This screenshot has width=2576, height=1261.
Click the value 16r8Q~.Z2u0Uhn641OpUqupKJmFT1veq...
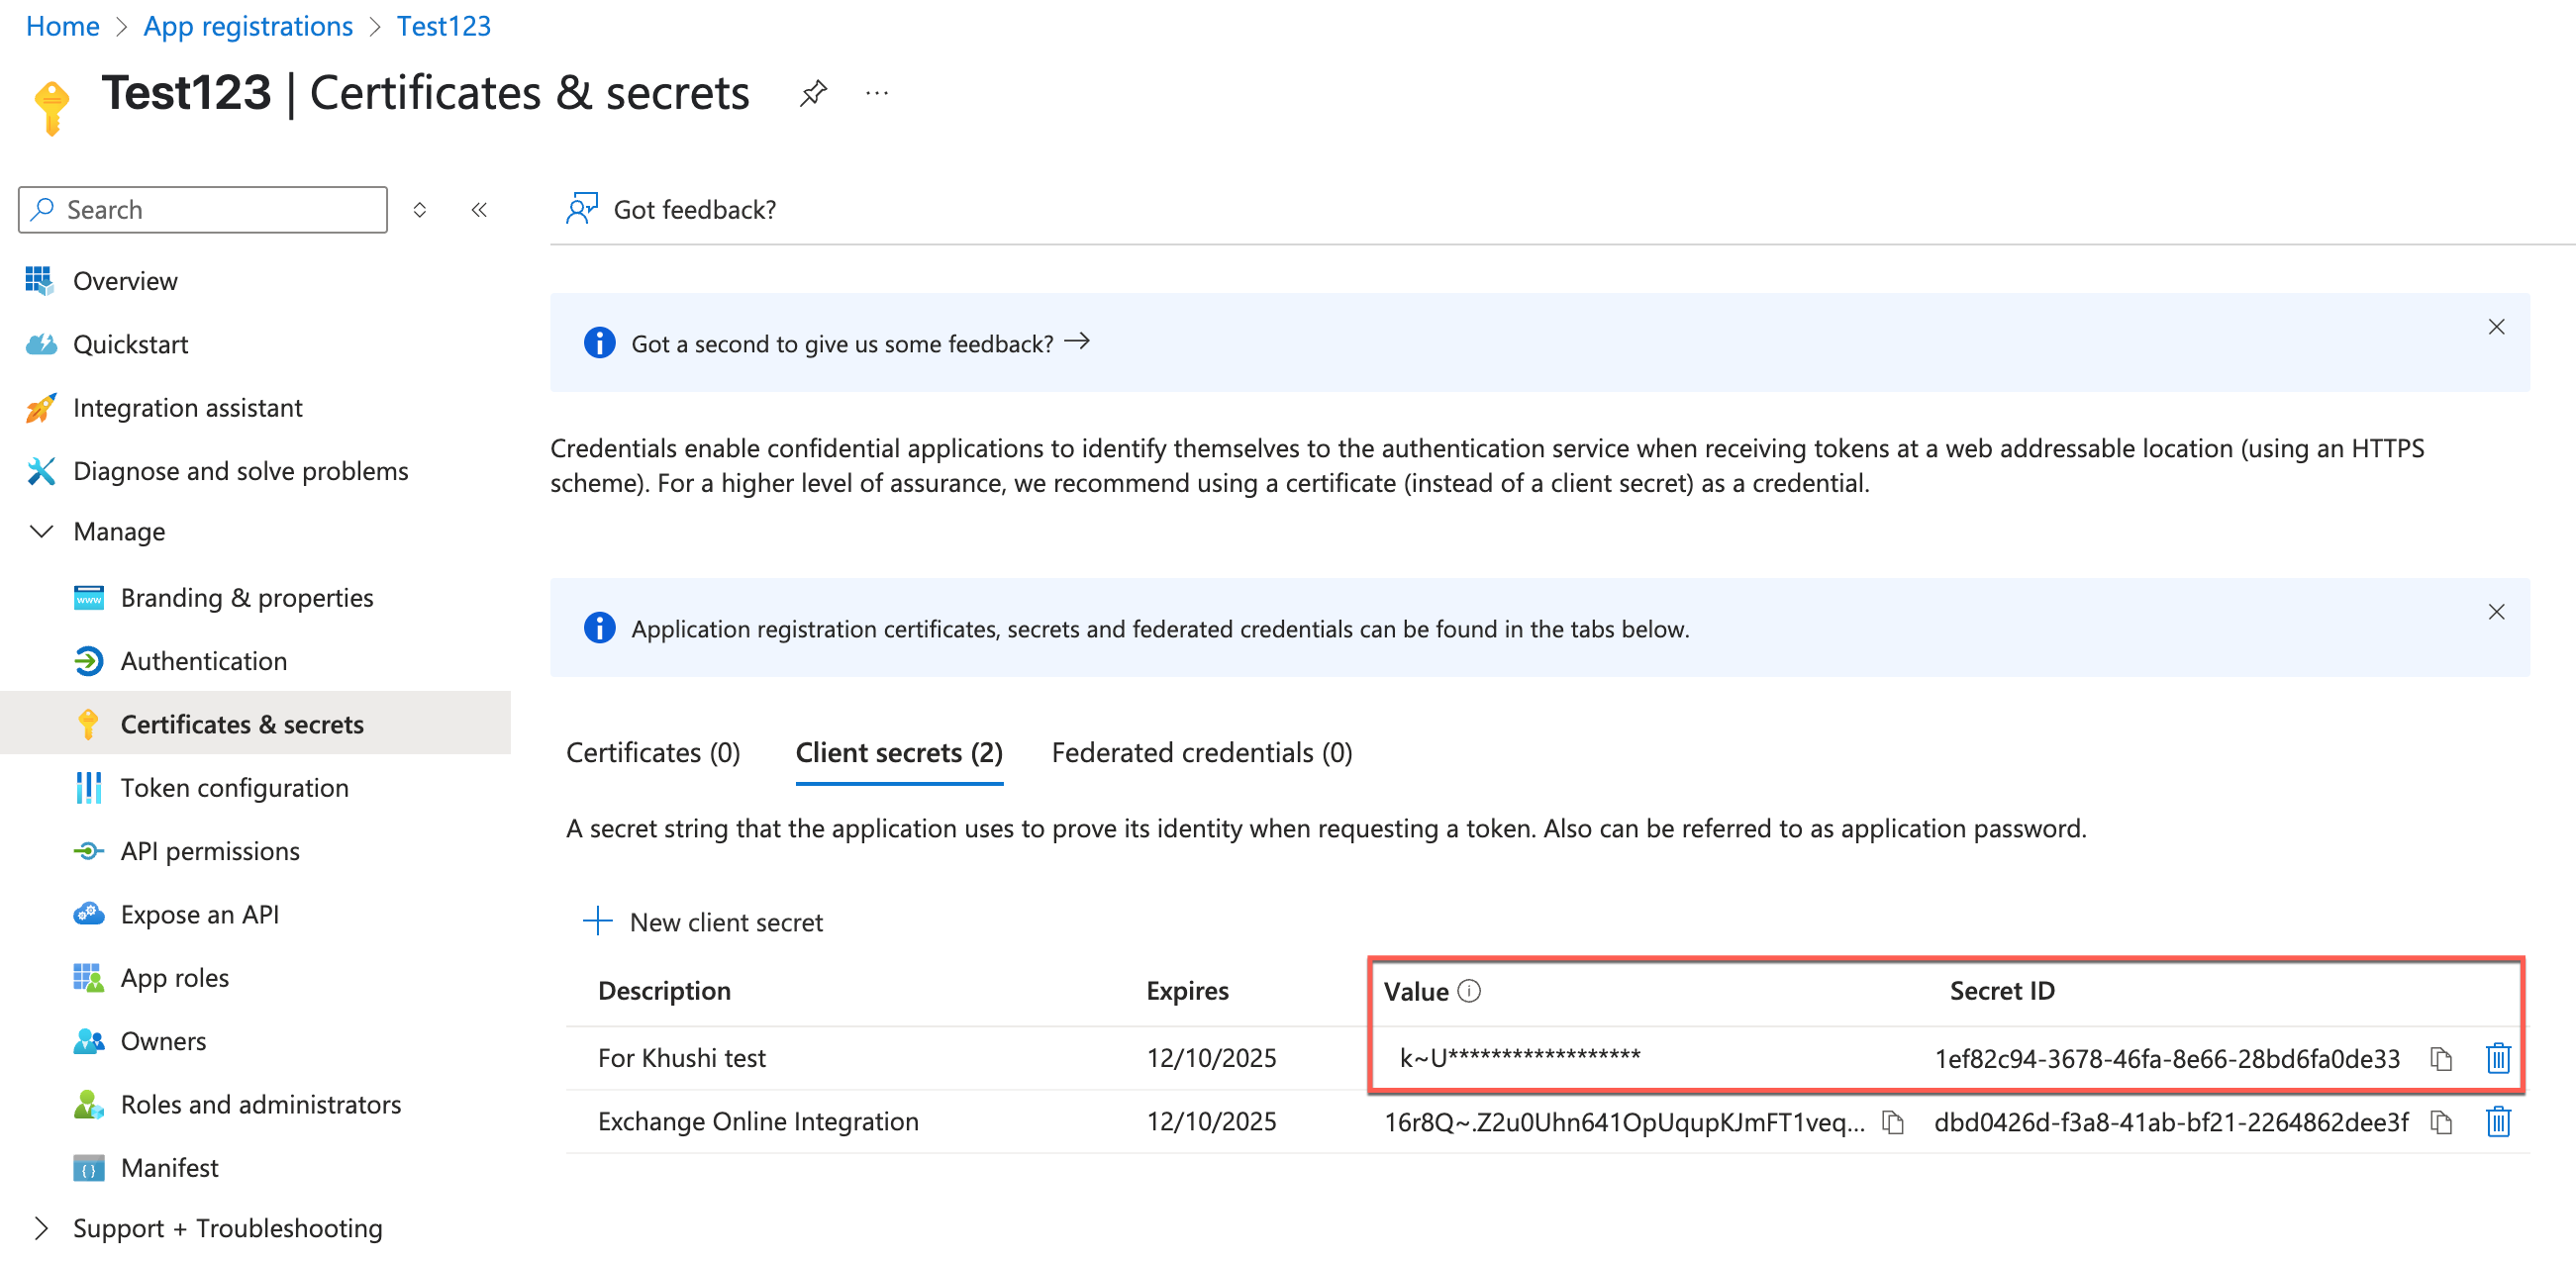coord(1624,1123)
